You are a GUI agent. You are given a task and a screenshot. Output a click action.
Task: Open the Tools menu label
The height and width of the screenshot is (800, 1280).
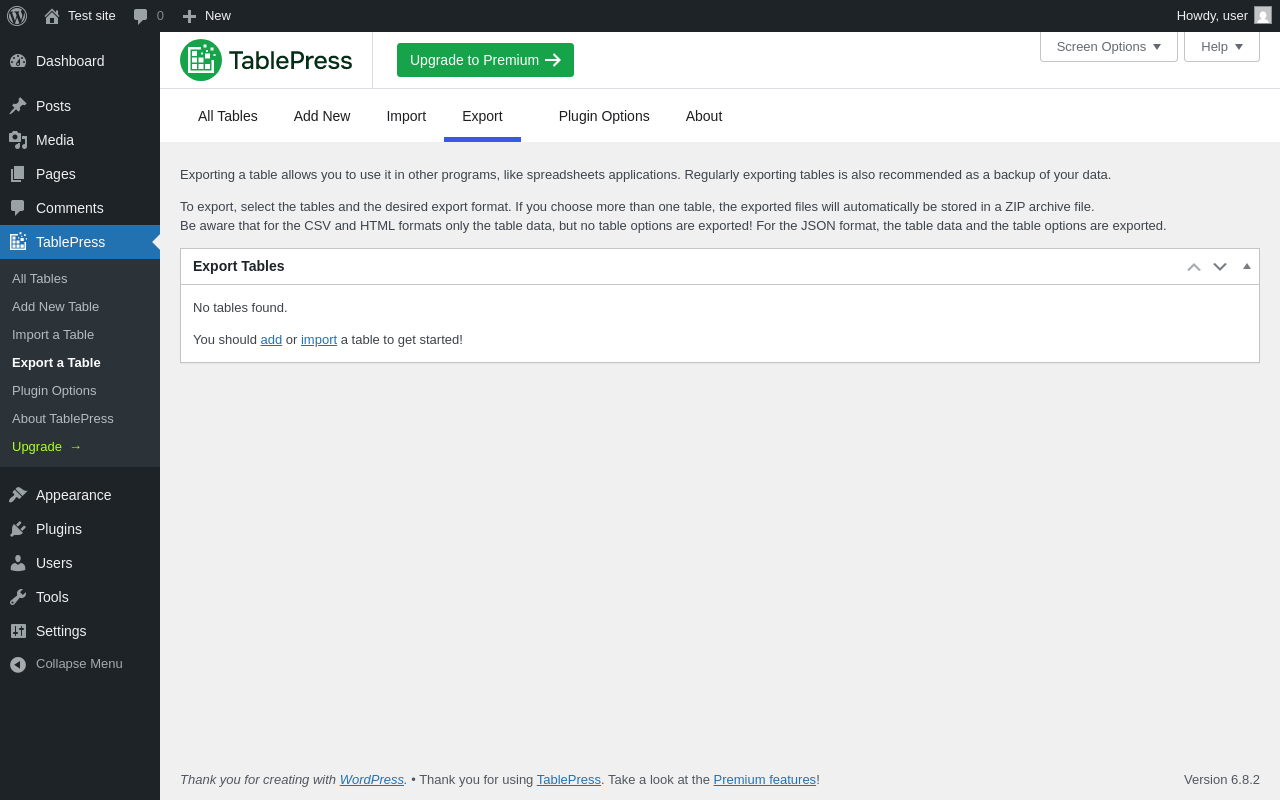(52, 597)
